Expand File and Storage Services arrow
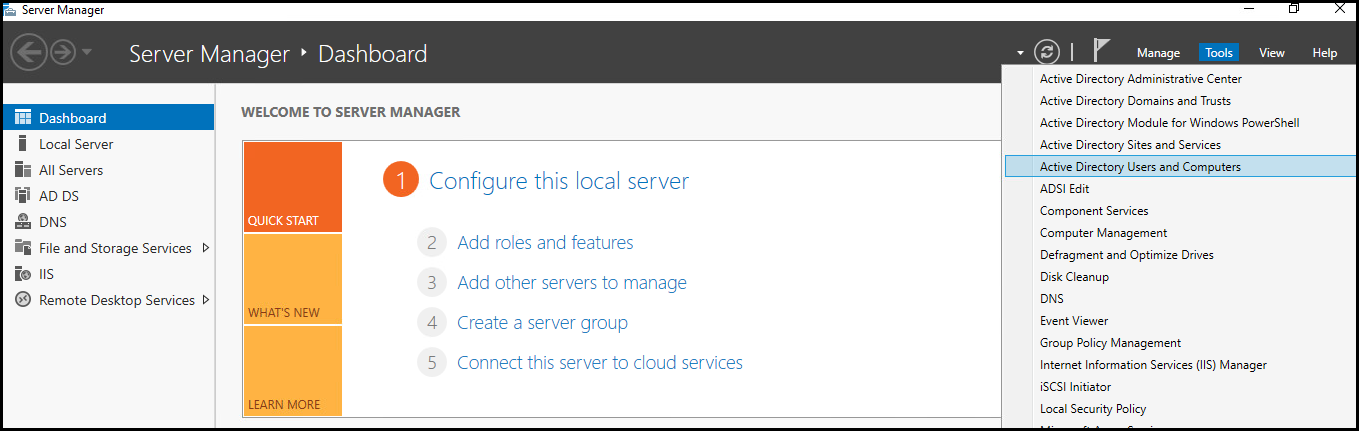This screenshot has height=431, width=1359. pos(206,248)
